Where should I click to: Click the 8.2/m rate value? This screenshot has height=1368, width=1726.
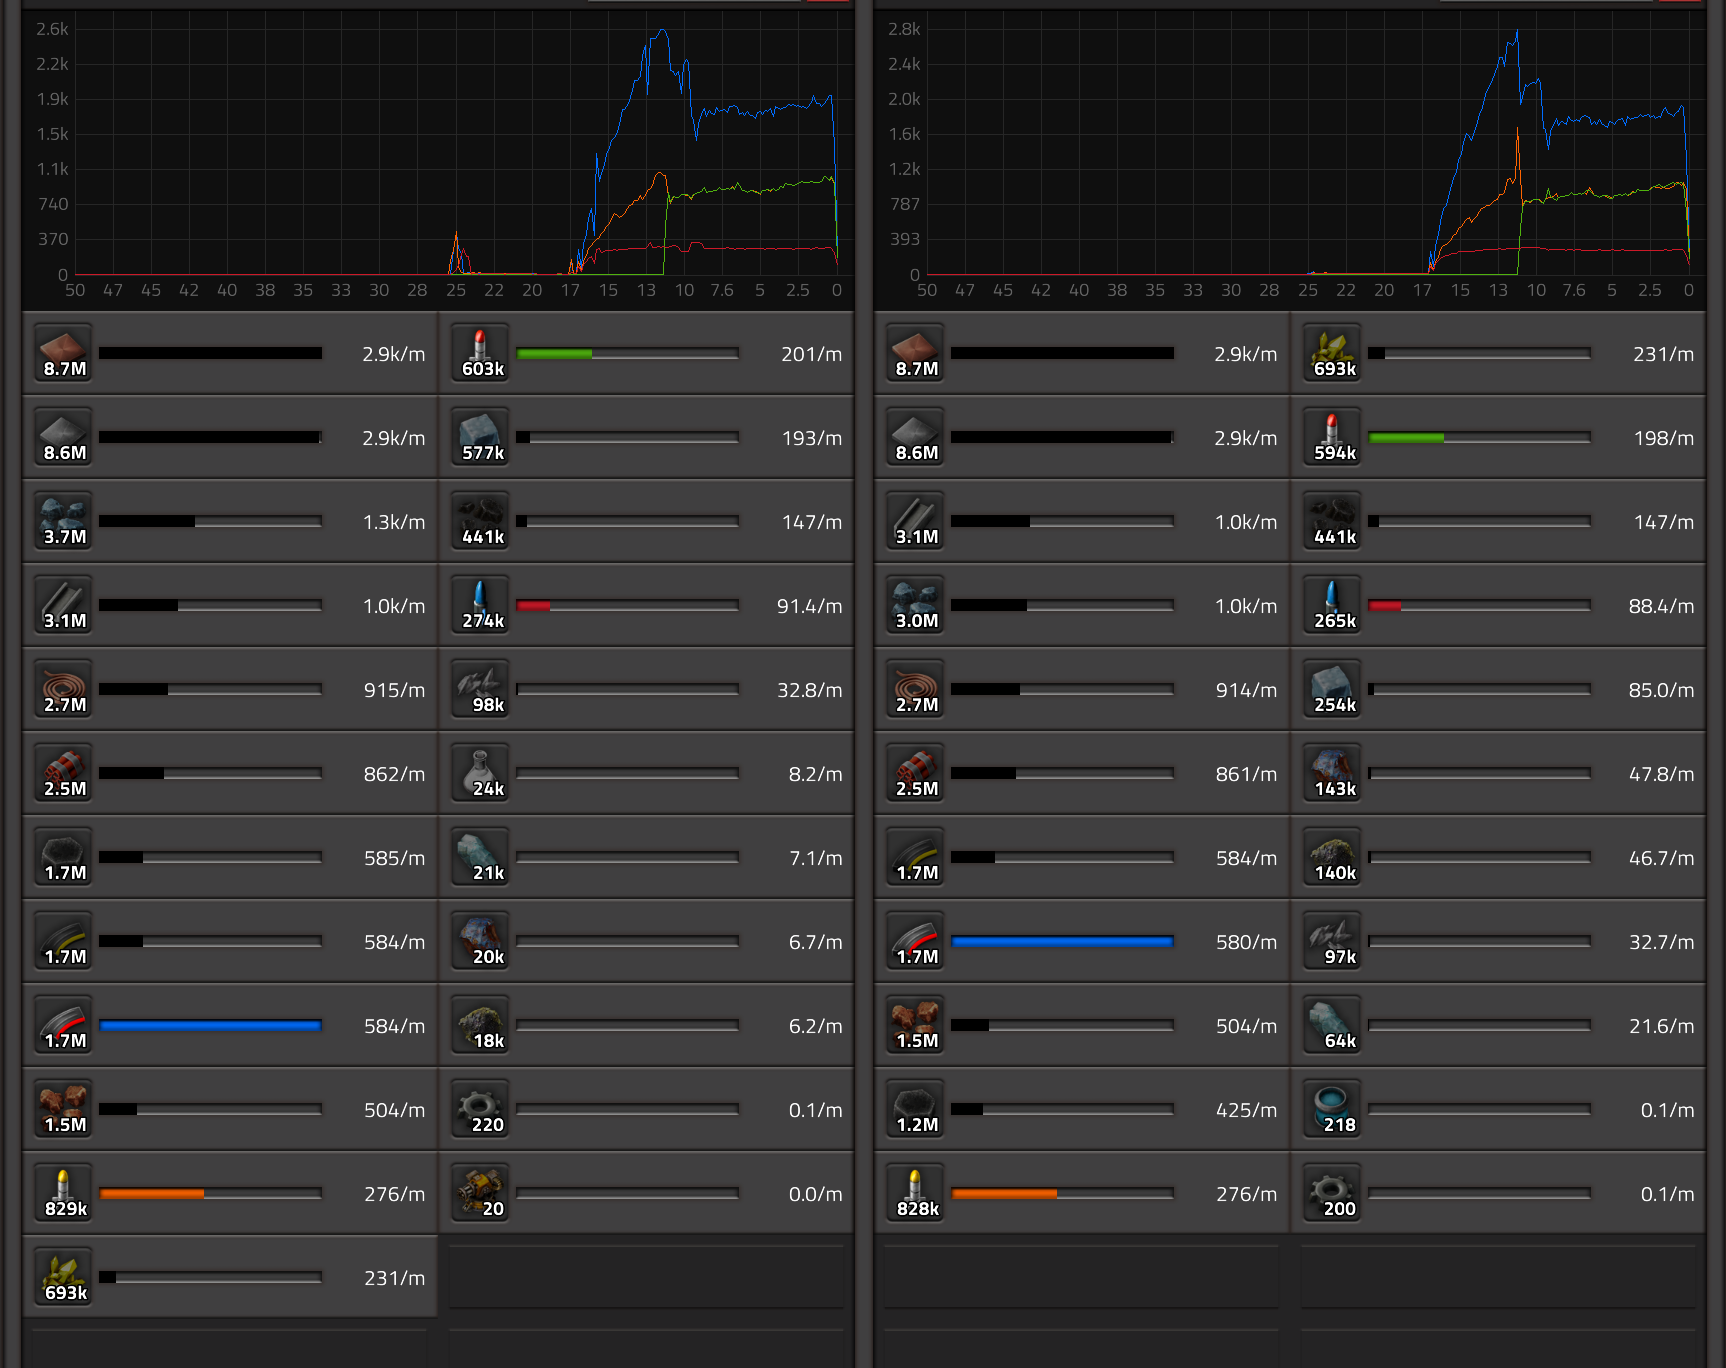coord(816,774)
